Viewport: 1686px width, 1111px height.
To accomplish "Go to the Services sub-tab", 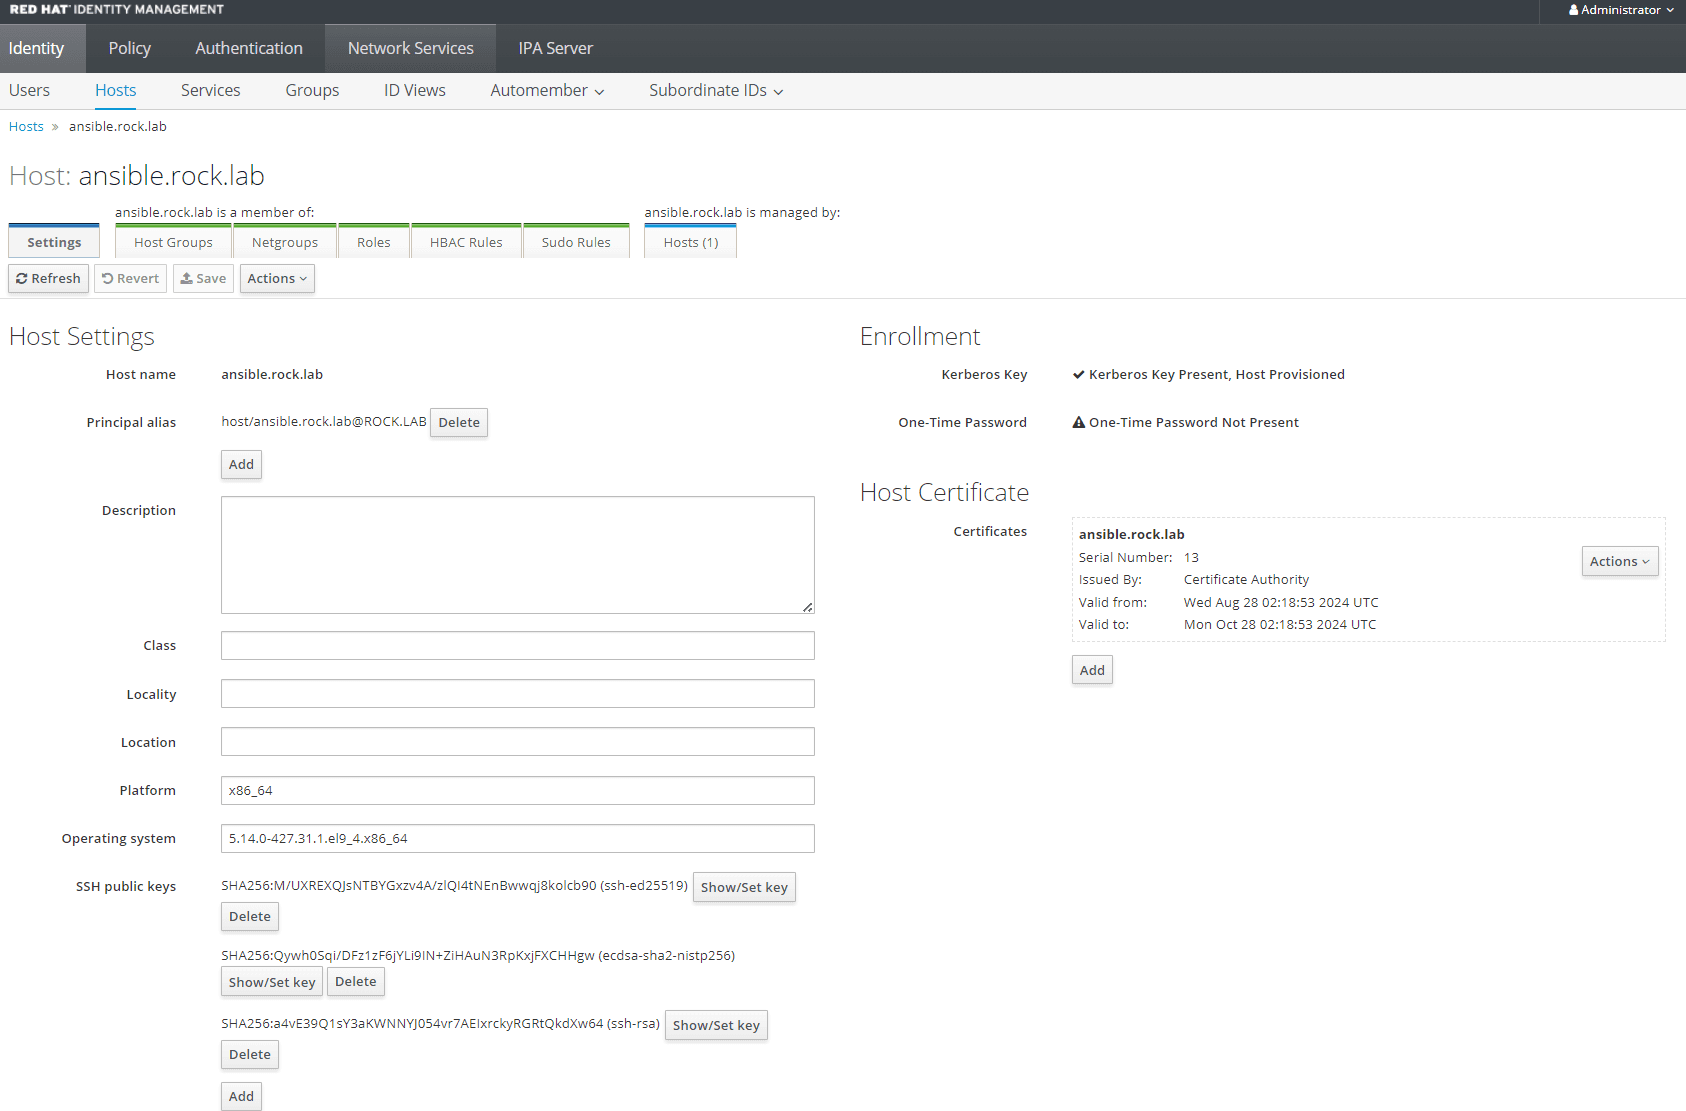I will coord(211,90).
